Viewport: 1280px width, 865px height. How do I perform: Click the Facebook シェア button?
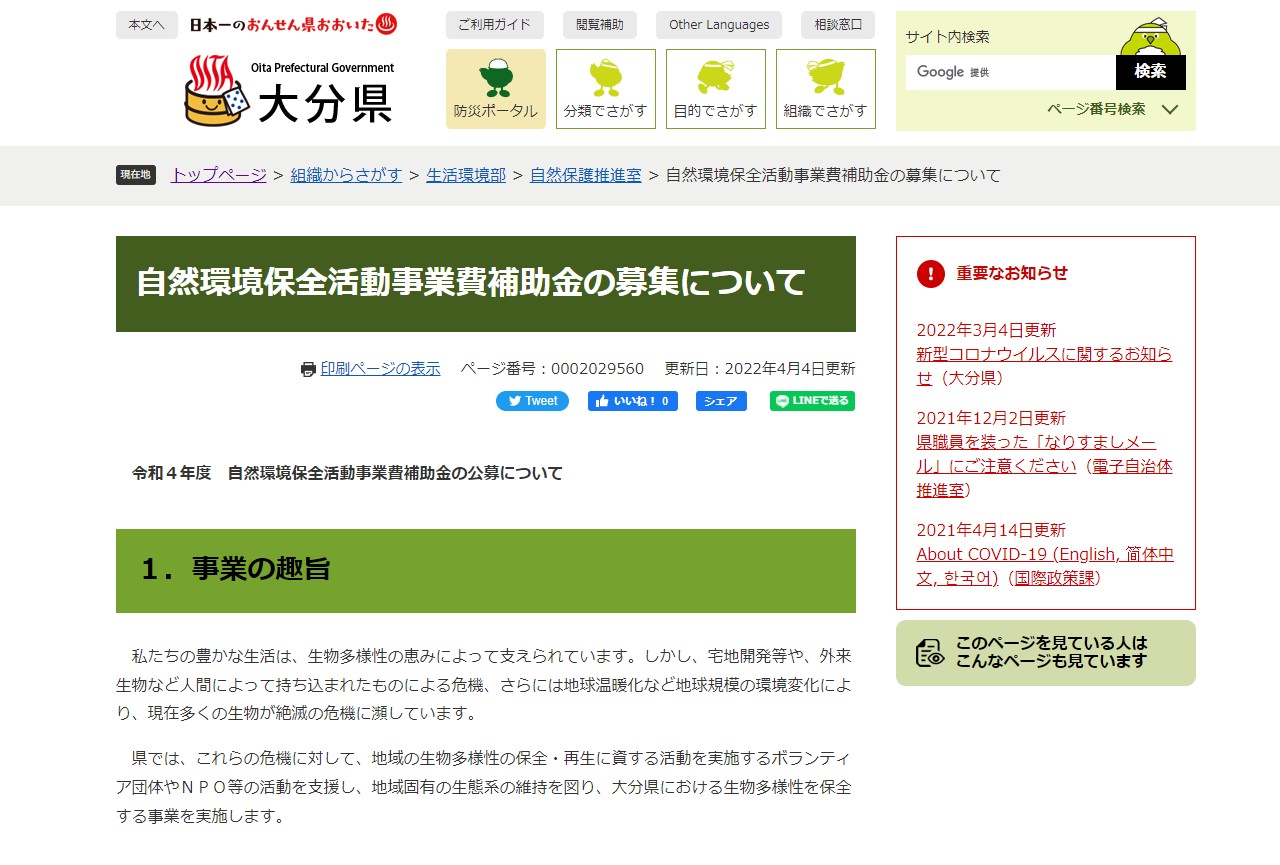point(721,401)
